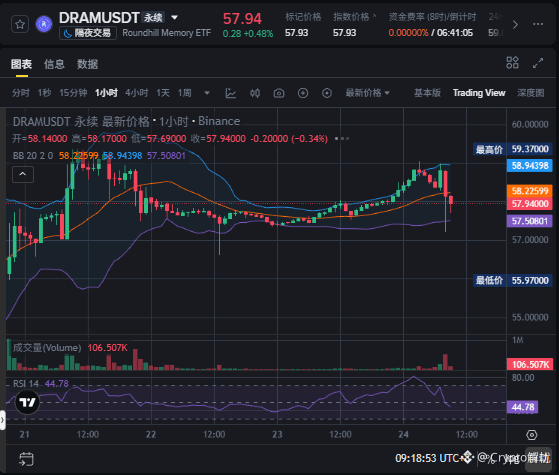Image resolution: width=559 pixels, height=475 pixels.
Task: Click the BB 20 2 0 indicator label
Action: (33, 156)
